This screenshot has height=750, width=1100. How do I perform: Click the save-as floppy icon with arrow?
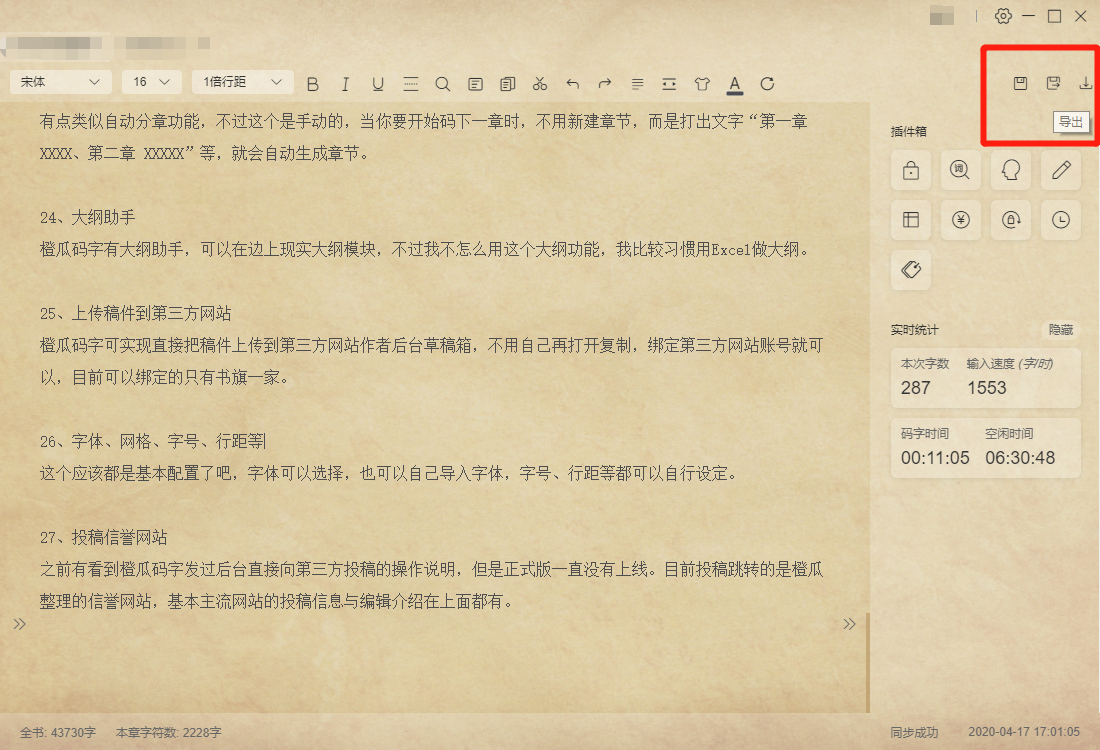(x=1054, y=83)
